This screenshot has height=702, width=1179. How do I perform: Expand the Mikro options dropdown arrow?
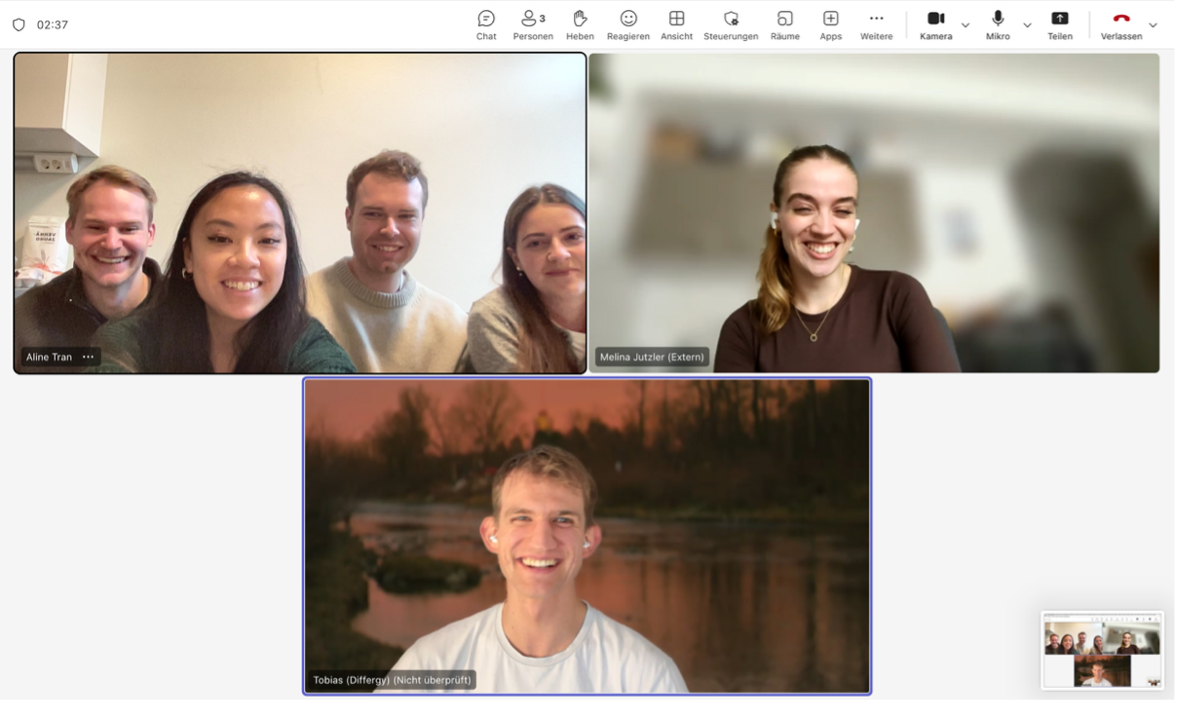coord(1027,25)
